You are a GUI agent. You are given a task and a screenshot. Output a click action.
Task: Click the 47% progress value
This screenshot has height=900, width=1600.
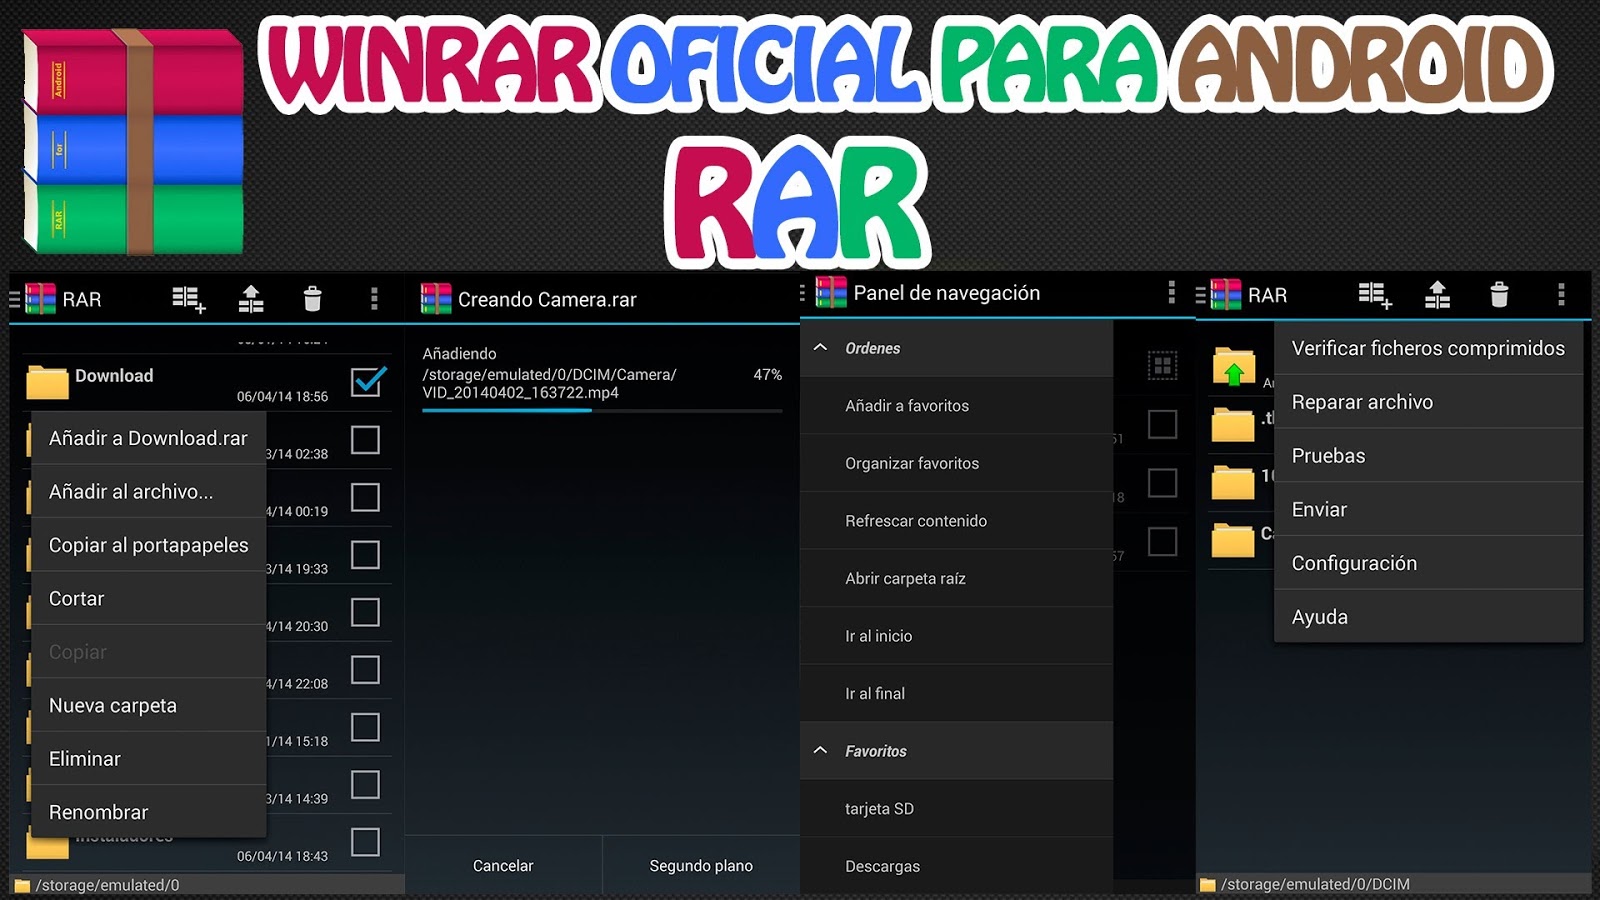[x=767, y=375]
